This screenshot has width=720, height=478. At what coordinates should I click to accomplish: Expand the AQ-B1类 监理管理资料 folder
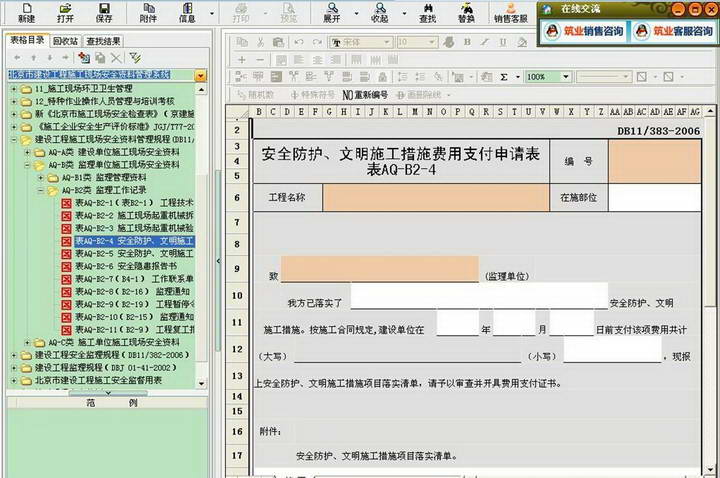click(x=40, y=177)
